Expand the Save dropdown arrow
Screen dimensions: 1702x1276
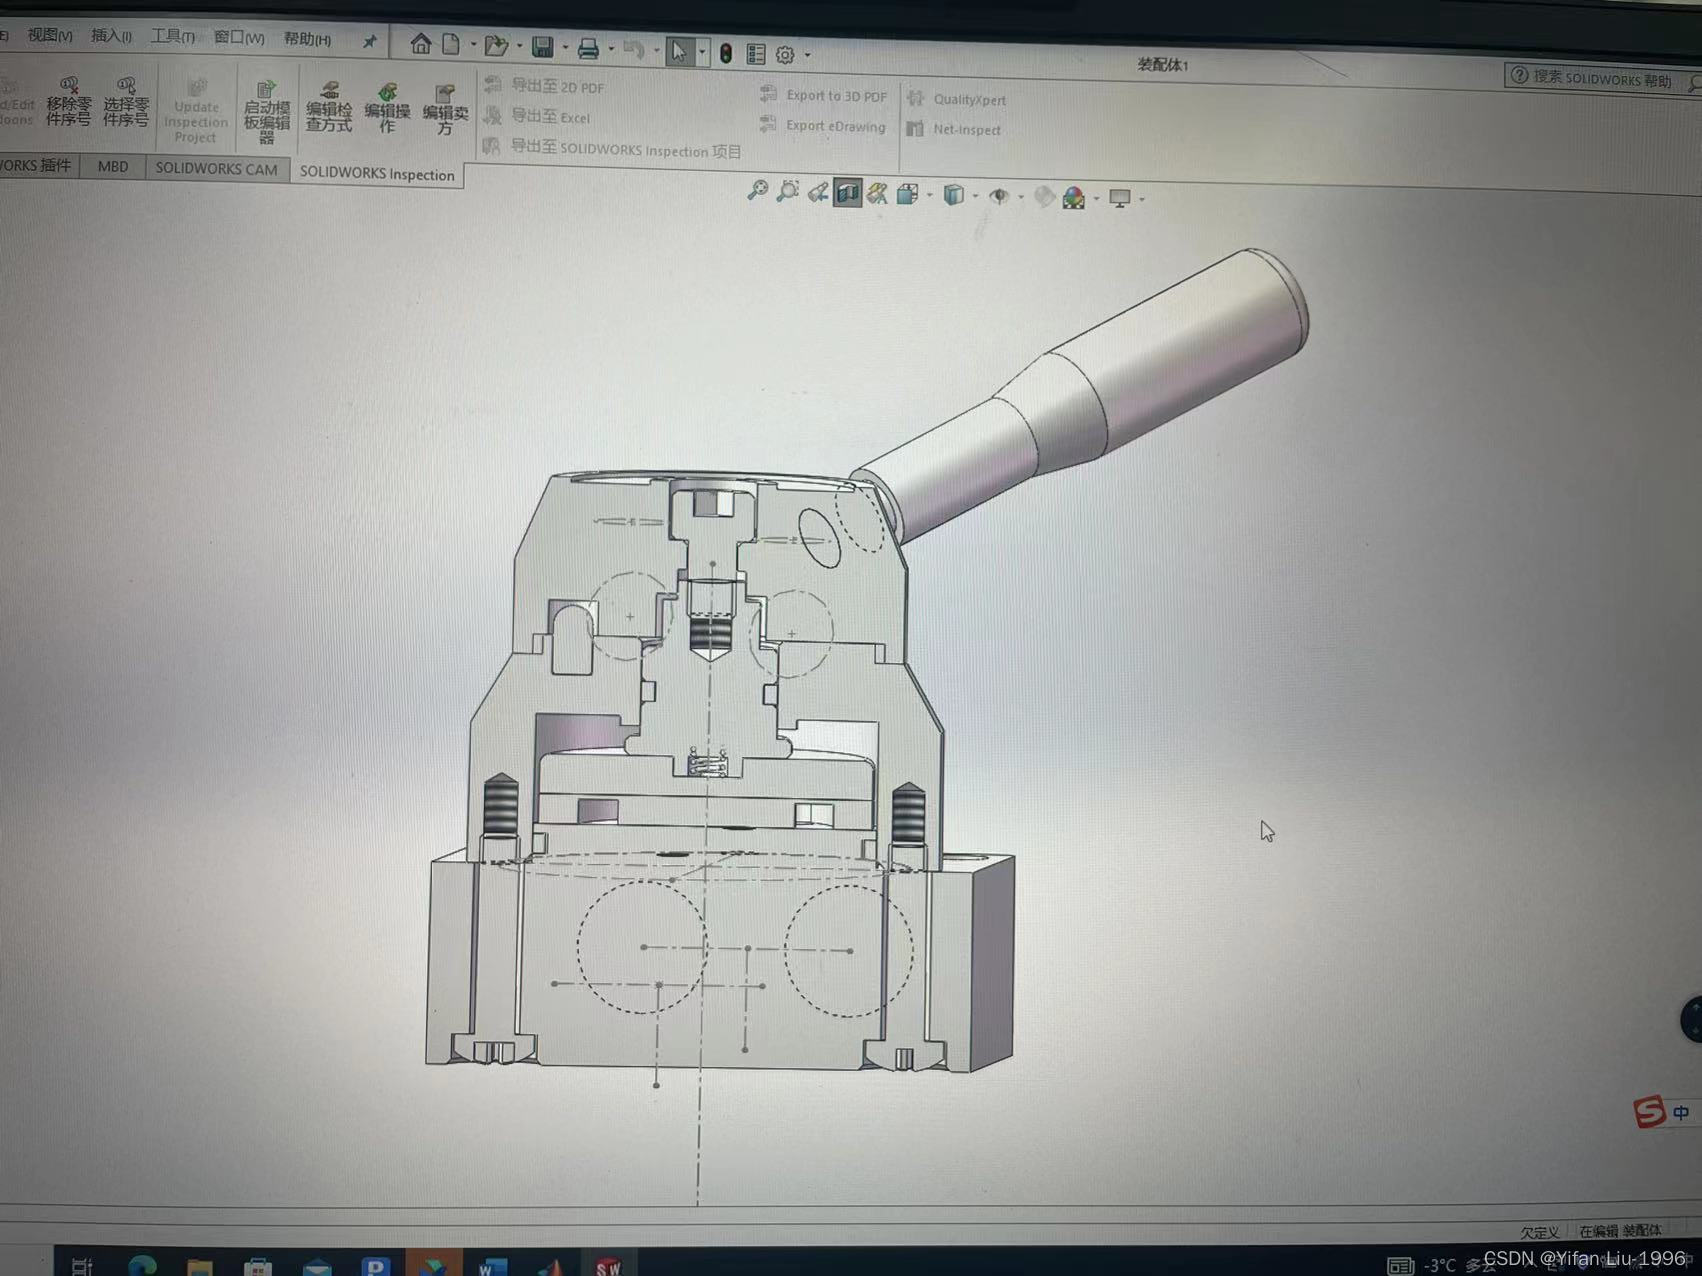[564, 47]
